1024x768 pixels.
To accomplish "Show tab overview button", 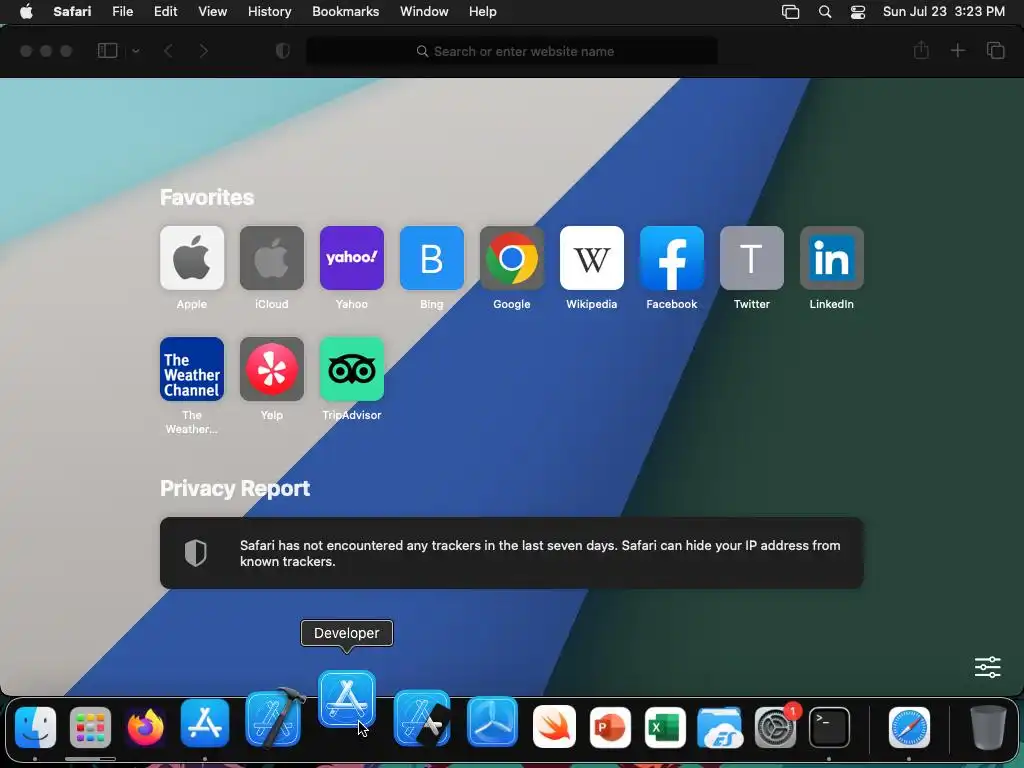I will pyautogui.click(x=995, y=50).
